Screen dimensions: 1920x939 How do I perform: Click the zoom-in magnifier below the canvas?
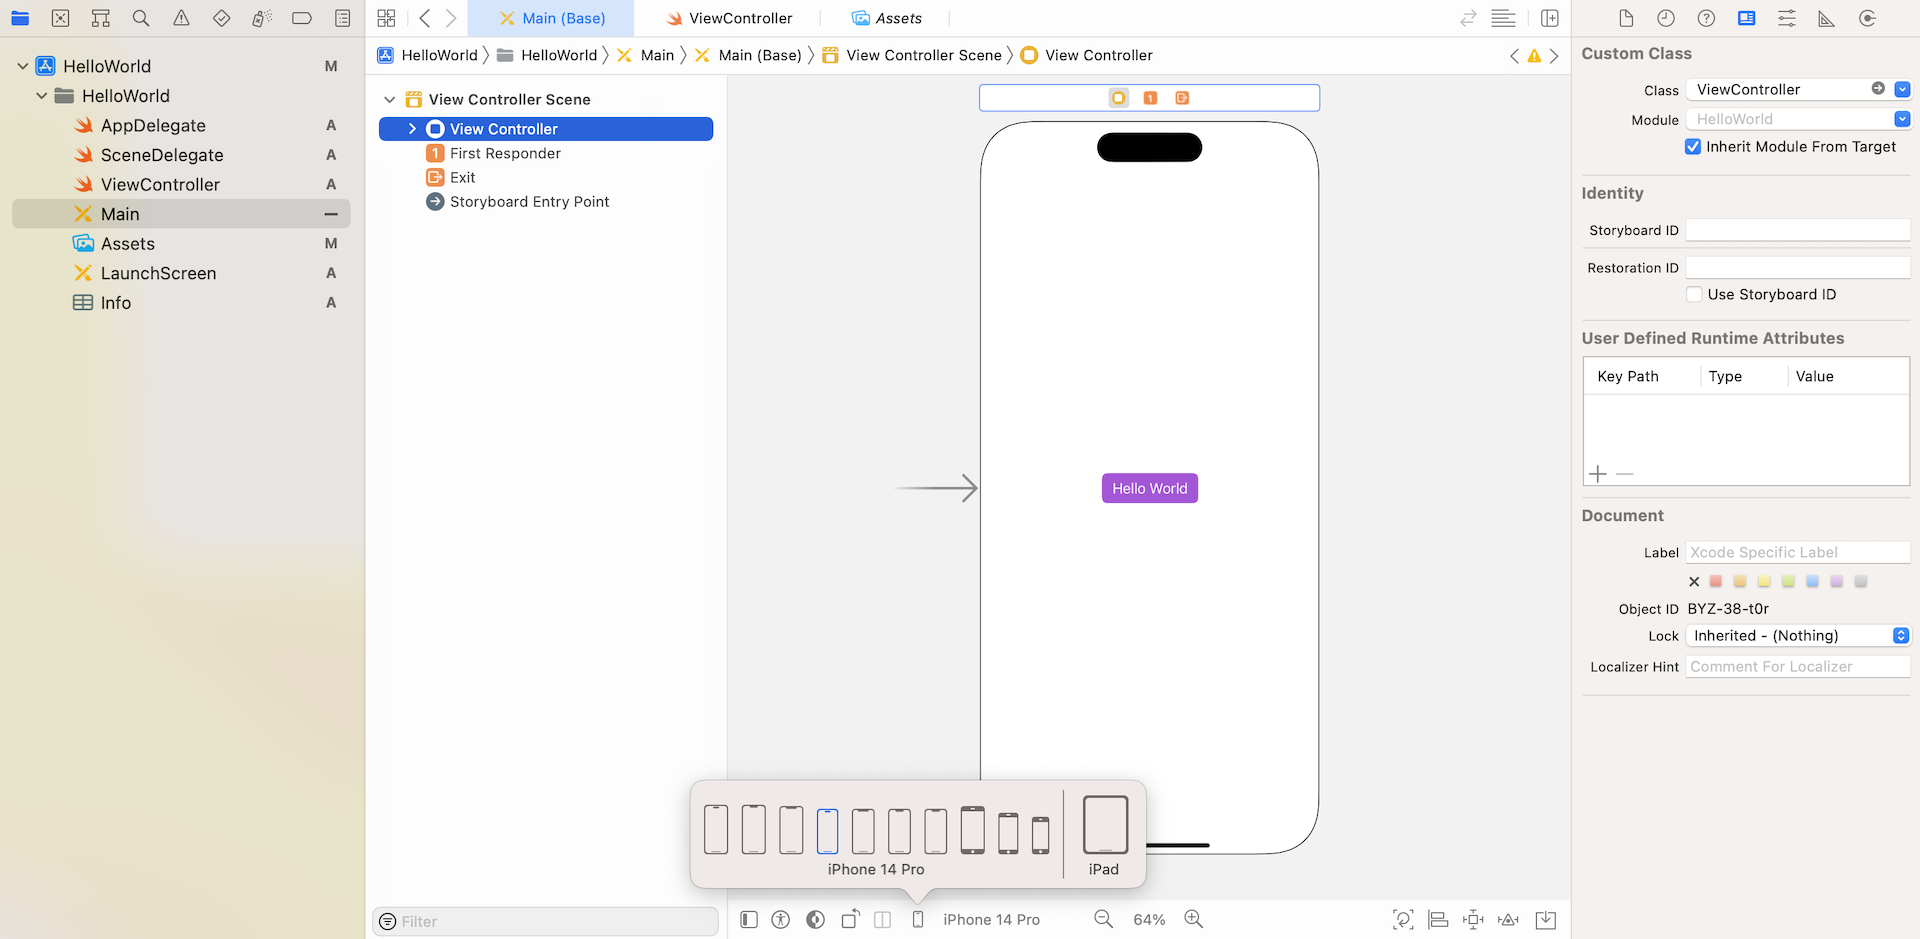point(1193,919)
